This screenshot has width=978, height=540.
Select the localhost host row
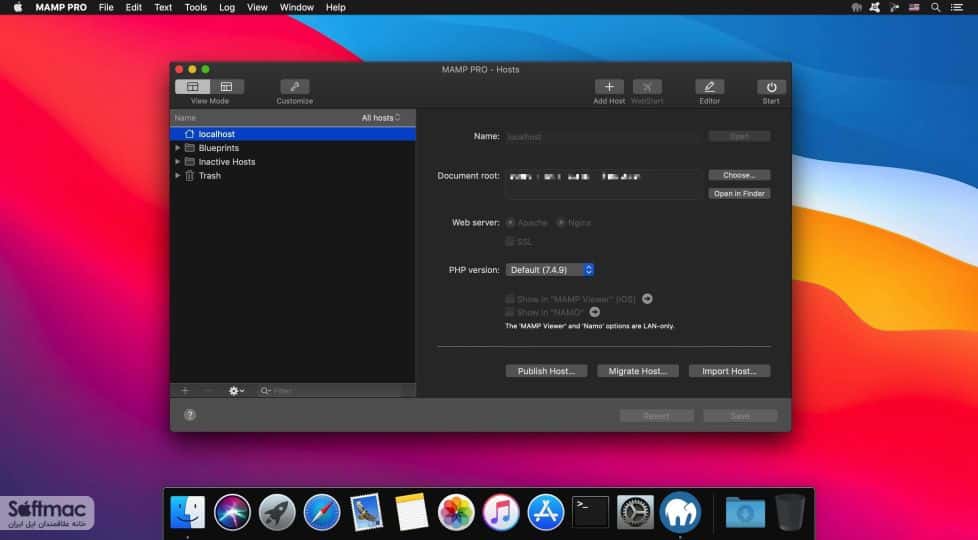point(293,133)
